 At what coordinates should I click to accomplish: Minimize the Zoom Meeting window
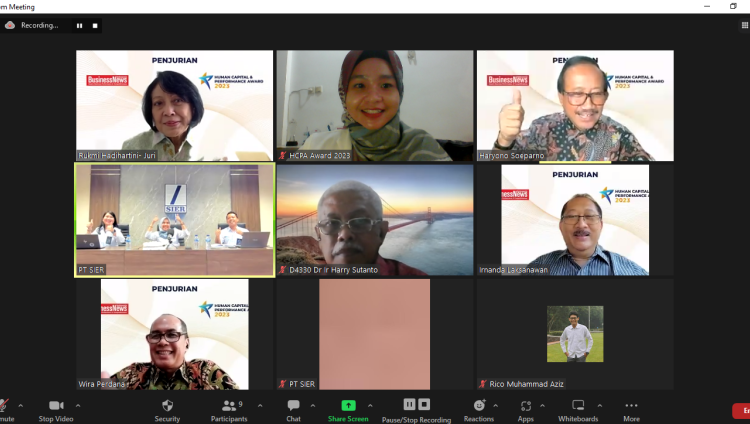707,6
